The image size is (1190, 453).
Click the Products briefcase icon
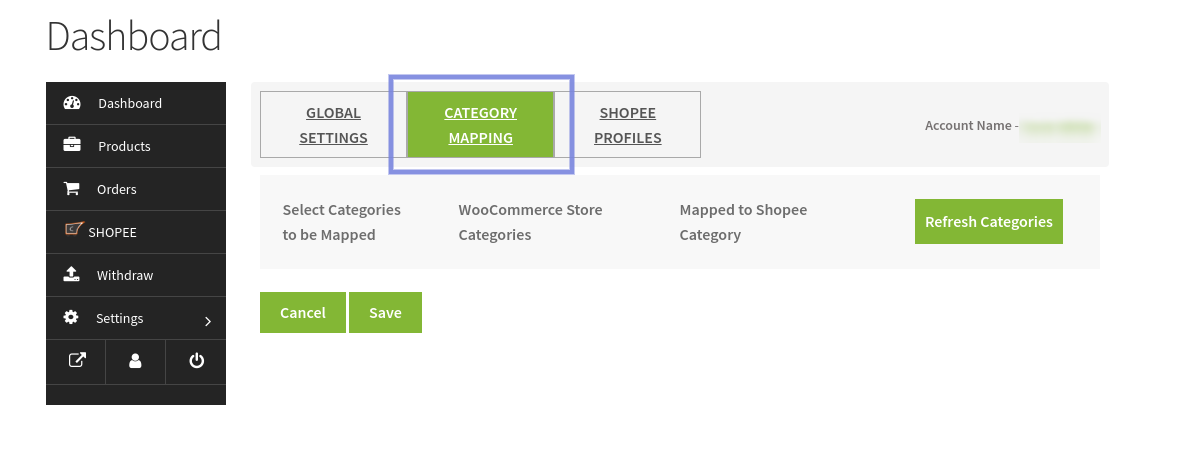coord(72,146)
